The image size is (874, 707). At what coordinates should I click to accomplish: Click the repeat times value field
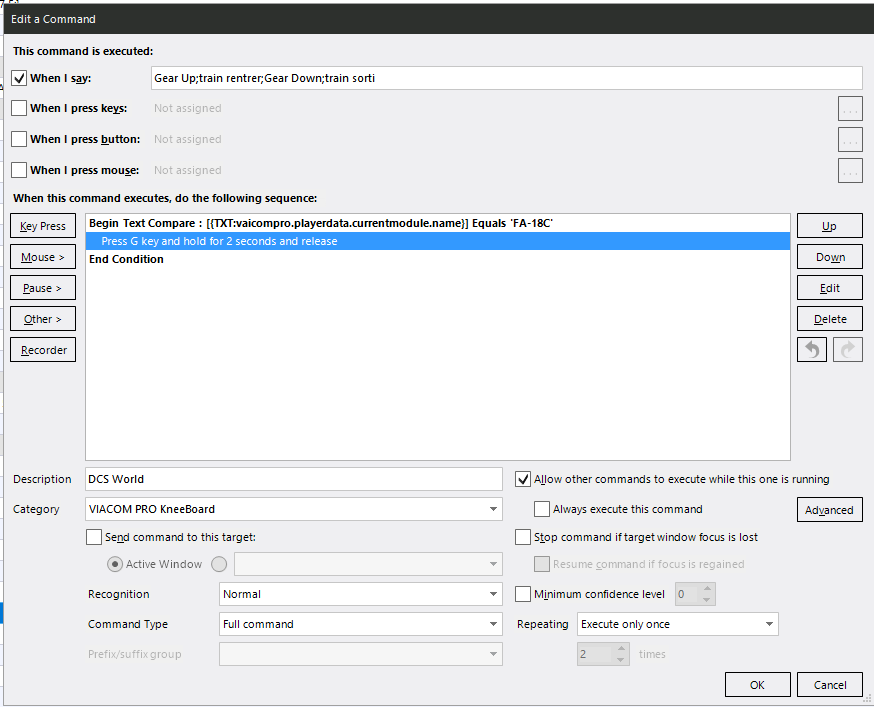595,654
